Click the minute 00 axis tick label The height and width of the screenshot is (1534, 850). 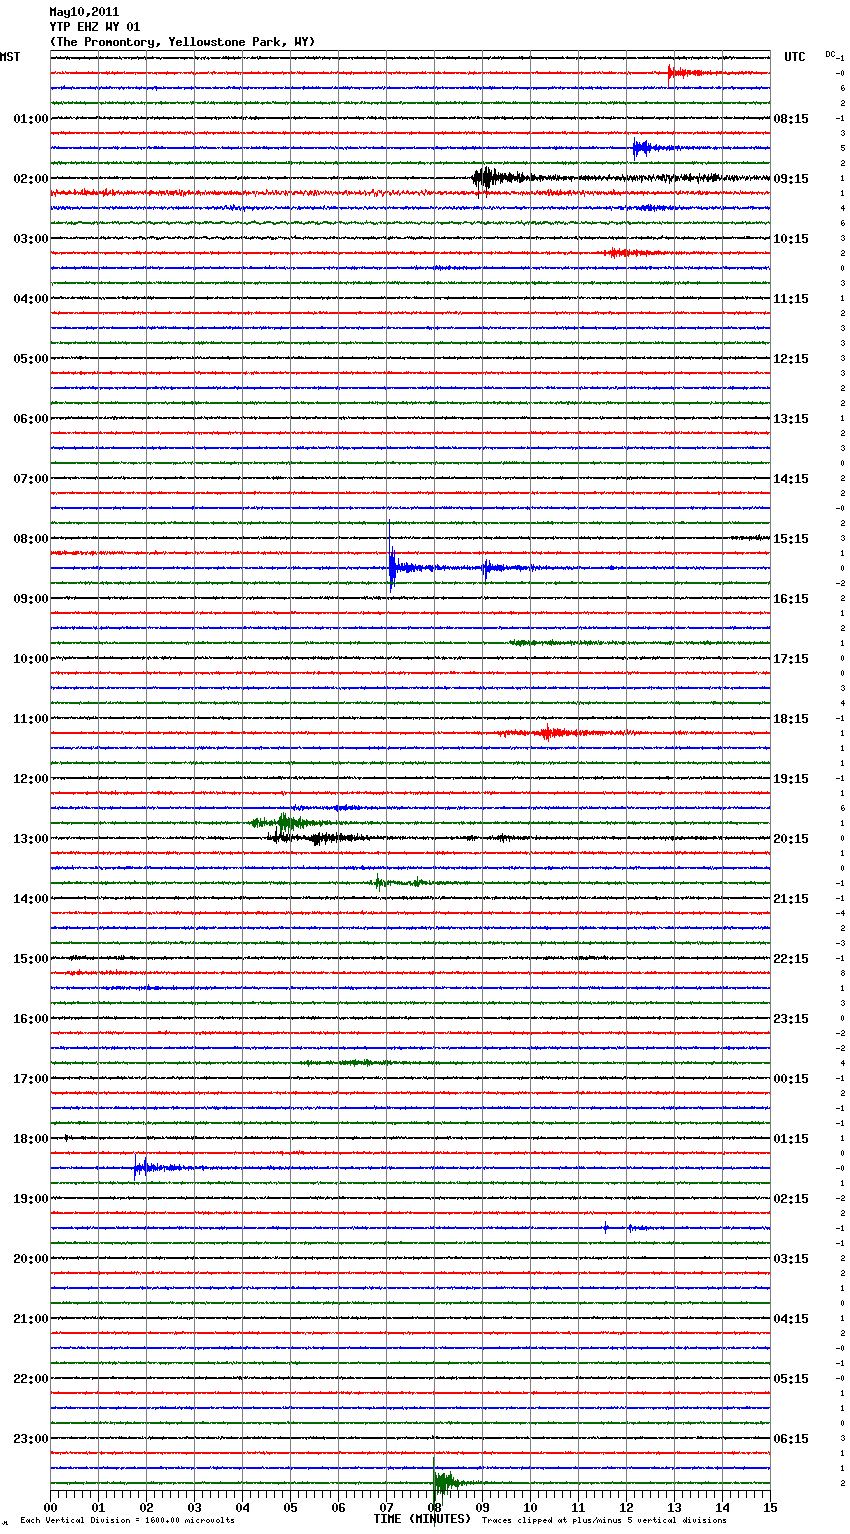[x=50, y=1507]
